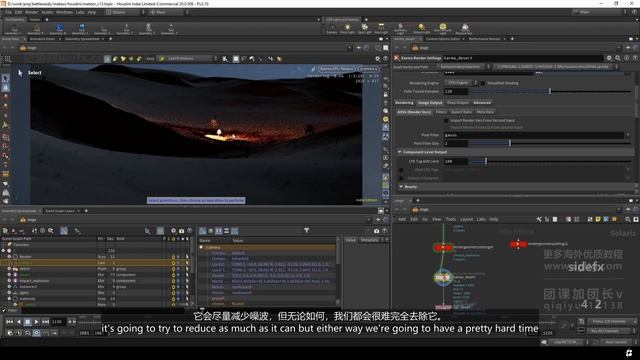Adjust the LPE Tag AOV Limit slider
The image size is (640, 360).
click(x=486, y=162)
